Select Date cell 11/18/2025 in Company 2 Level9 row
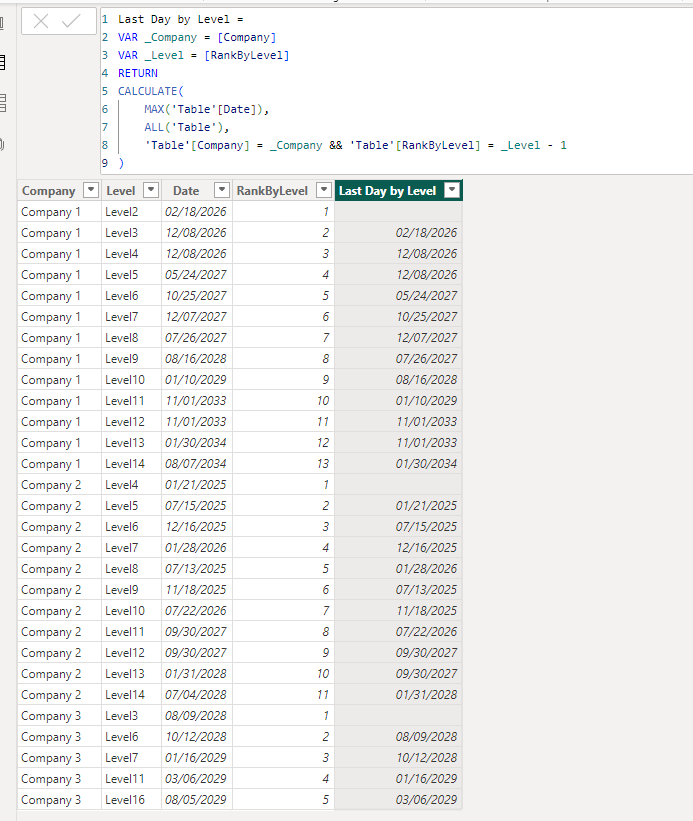693x821 pixels. point(197,590)
